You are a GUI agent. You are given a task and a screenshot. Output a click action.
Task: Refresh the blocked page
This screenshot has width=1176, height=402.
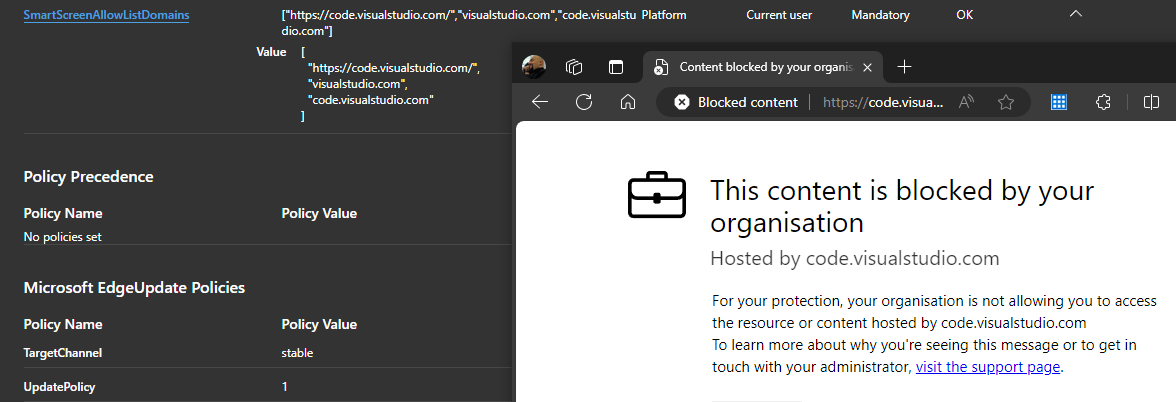tap(584, 102)
